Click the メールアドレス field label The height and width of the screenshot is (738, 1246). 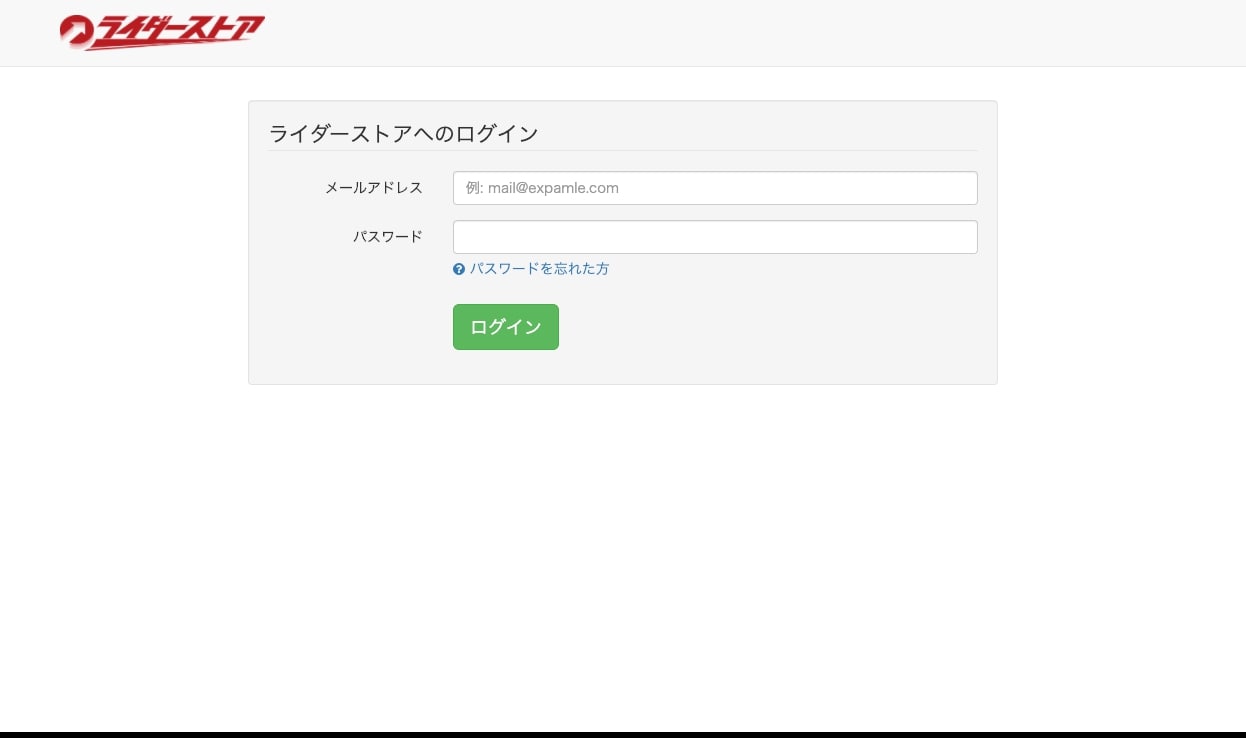(x=372, y=187)
